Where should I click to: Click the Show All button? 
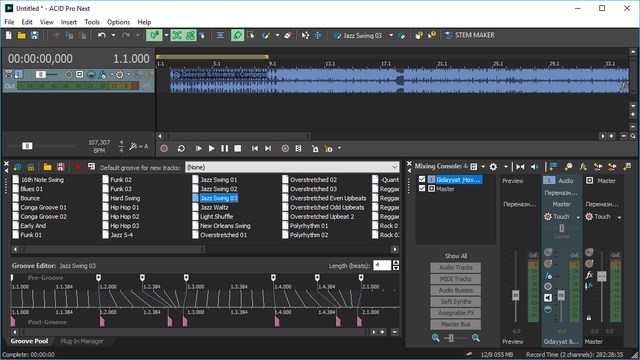(x=456, y=256)
